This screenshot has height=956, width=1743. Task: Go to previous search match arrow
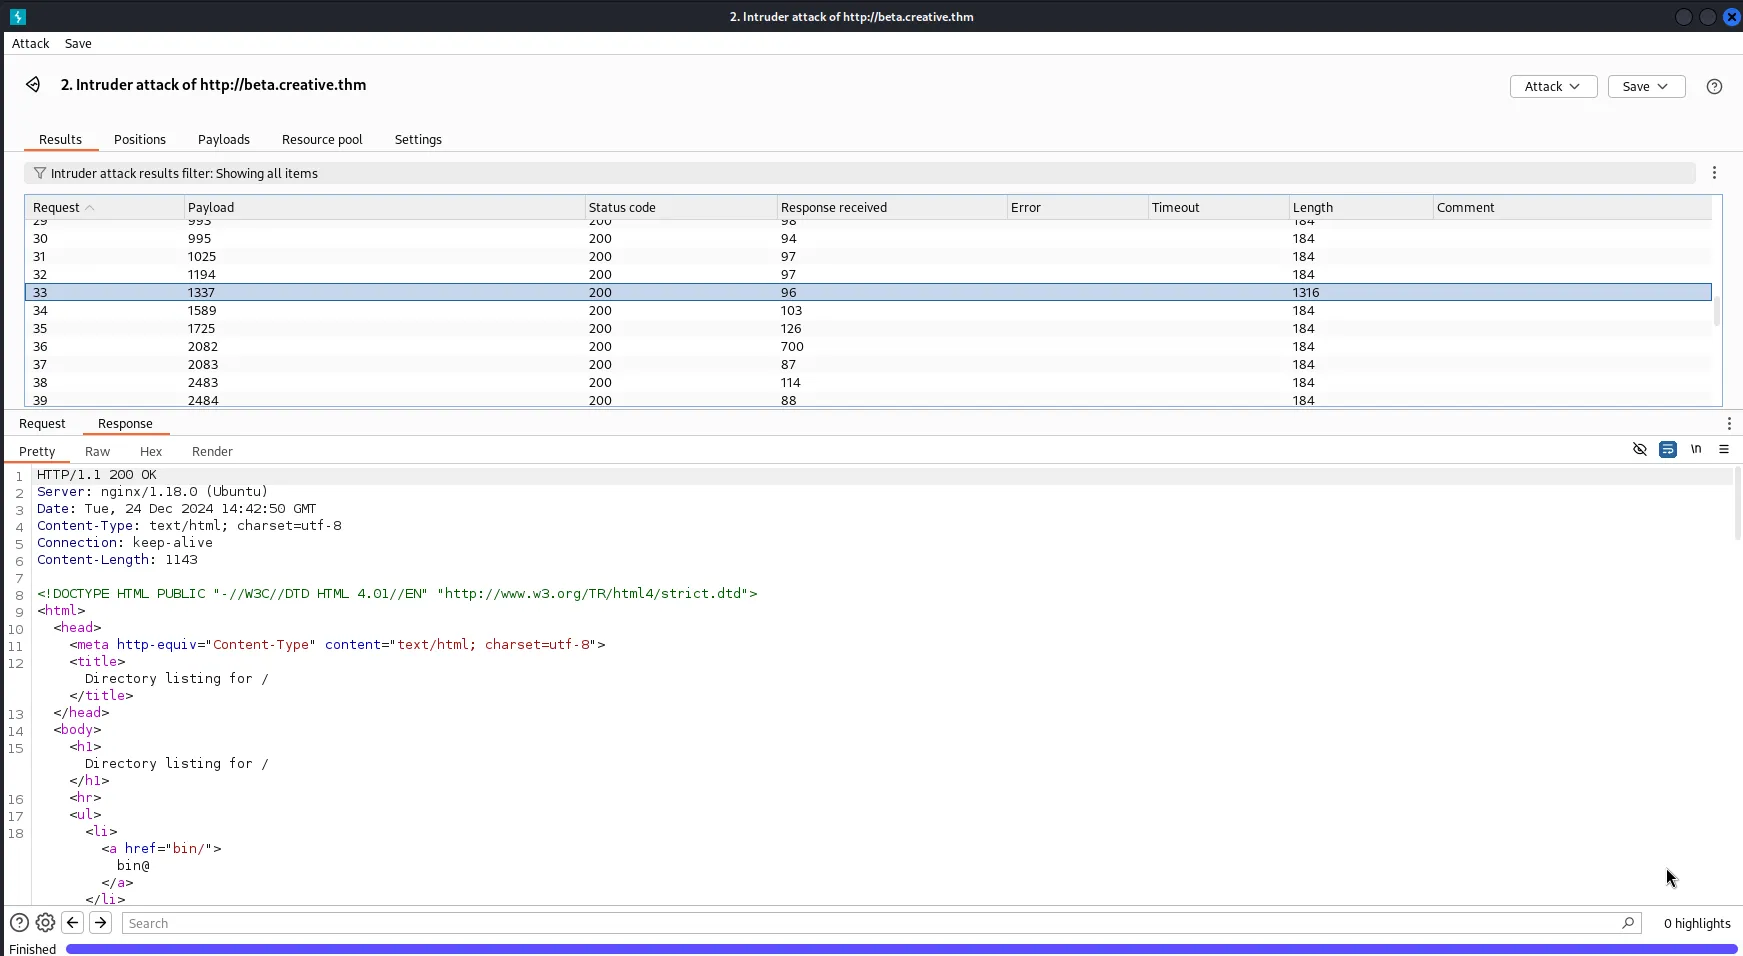click(x=73, y=923)
